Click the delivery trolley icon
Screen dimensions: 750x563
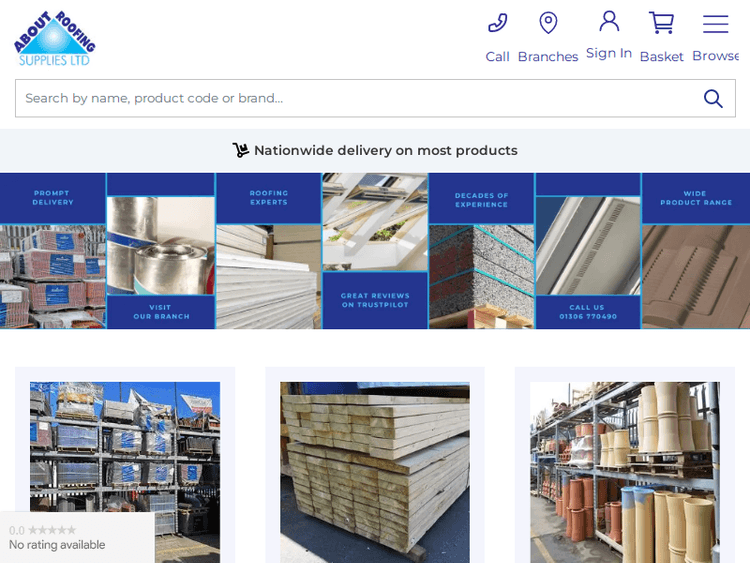coord(241,150)
